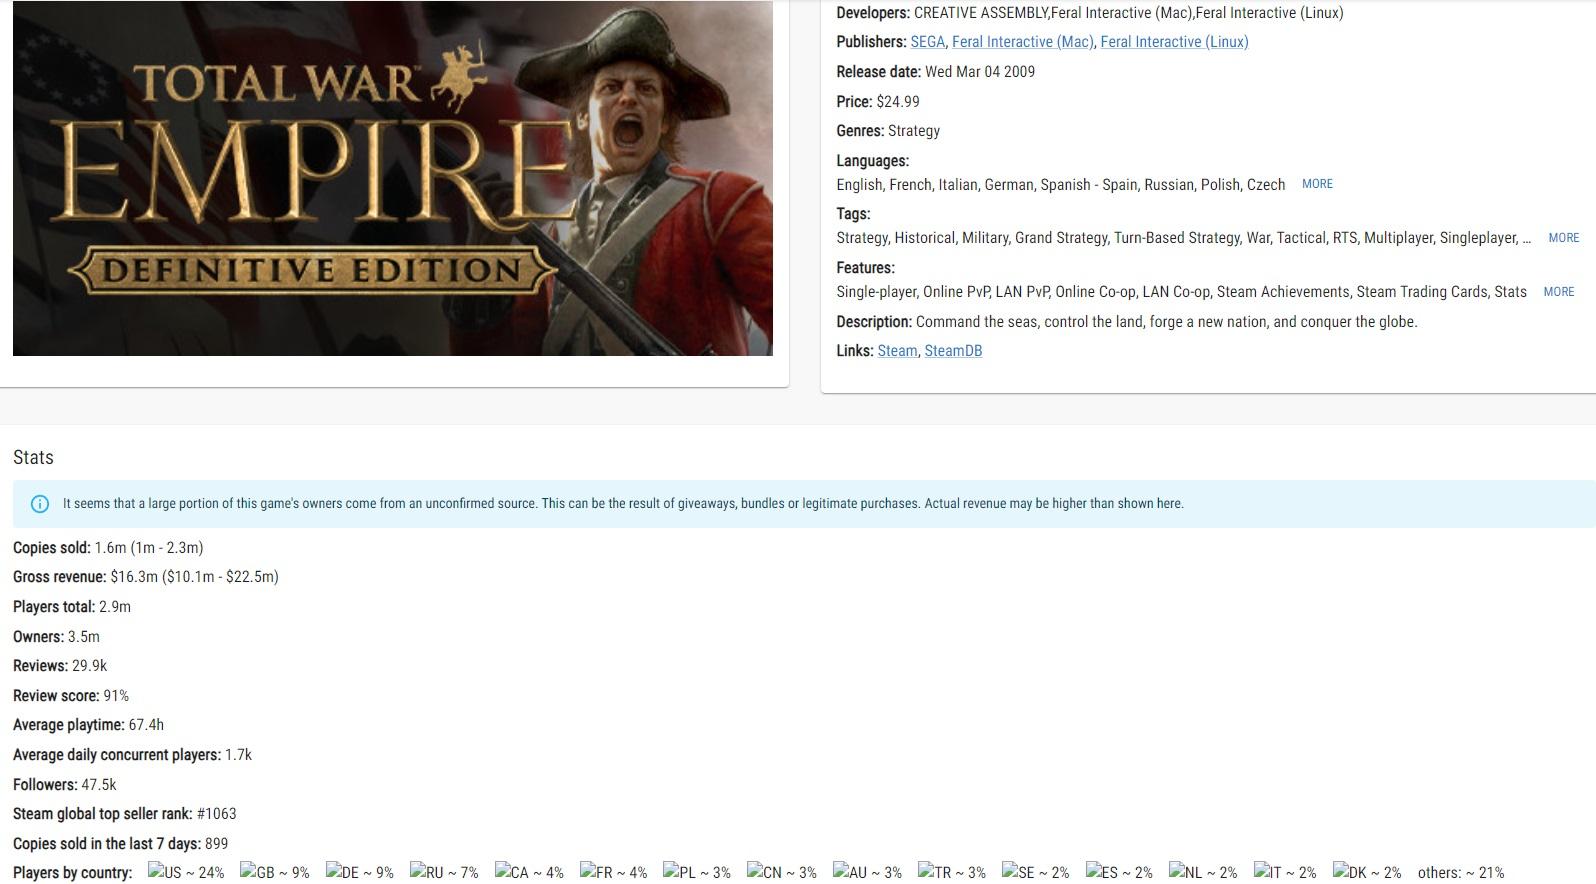Click Average daily concurrent players 1.7k
Viewport: 1596px width, 884px height.
(132, 755)
